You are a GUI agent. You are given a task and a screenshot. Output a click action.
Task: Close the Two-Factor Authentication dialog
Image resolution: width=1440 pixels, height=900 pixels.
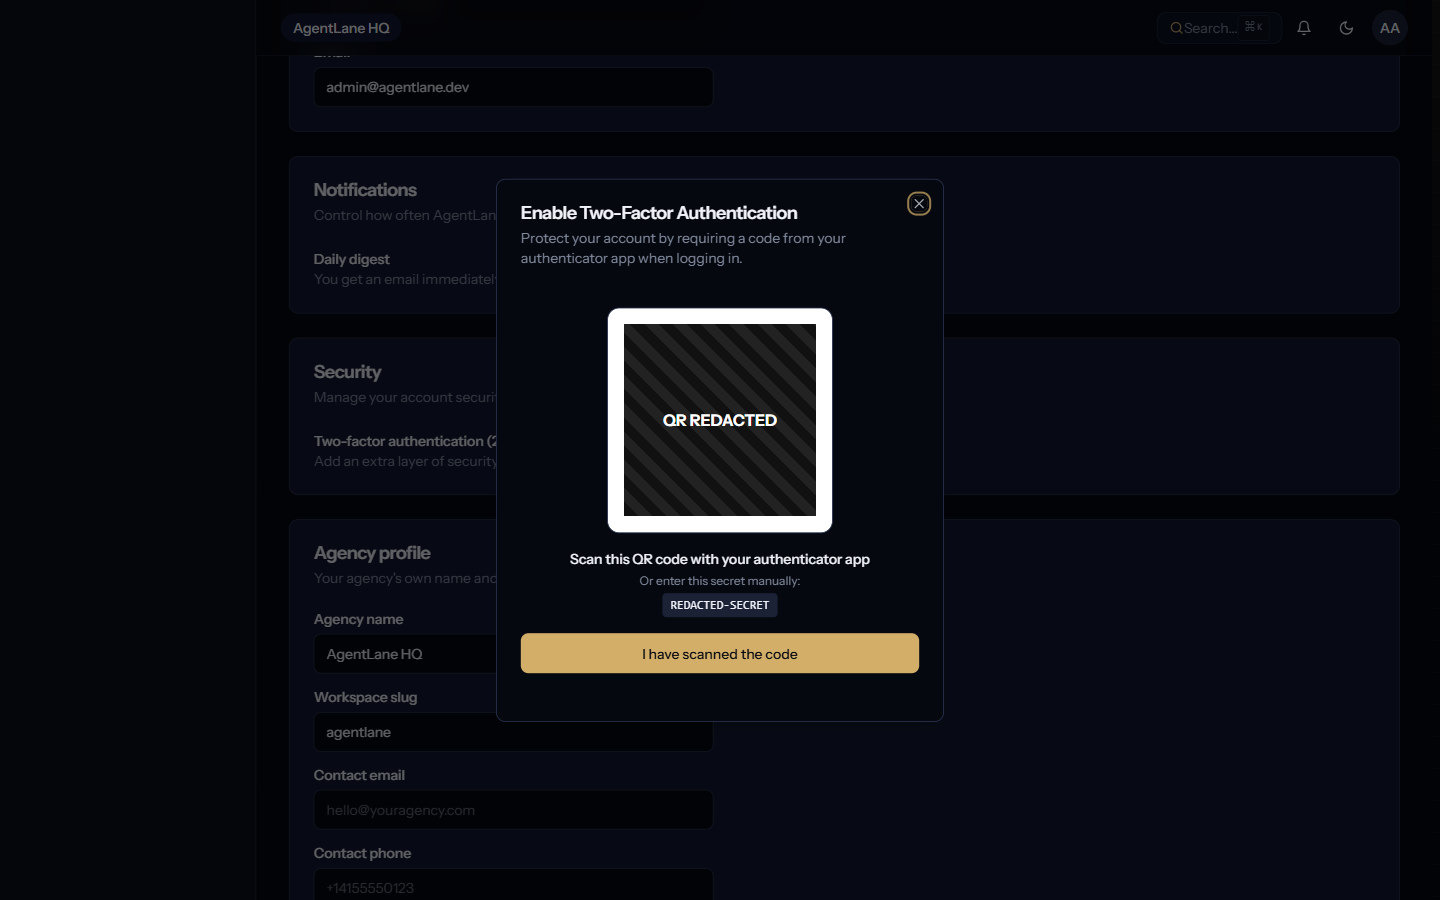coord(919,204)
